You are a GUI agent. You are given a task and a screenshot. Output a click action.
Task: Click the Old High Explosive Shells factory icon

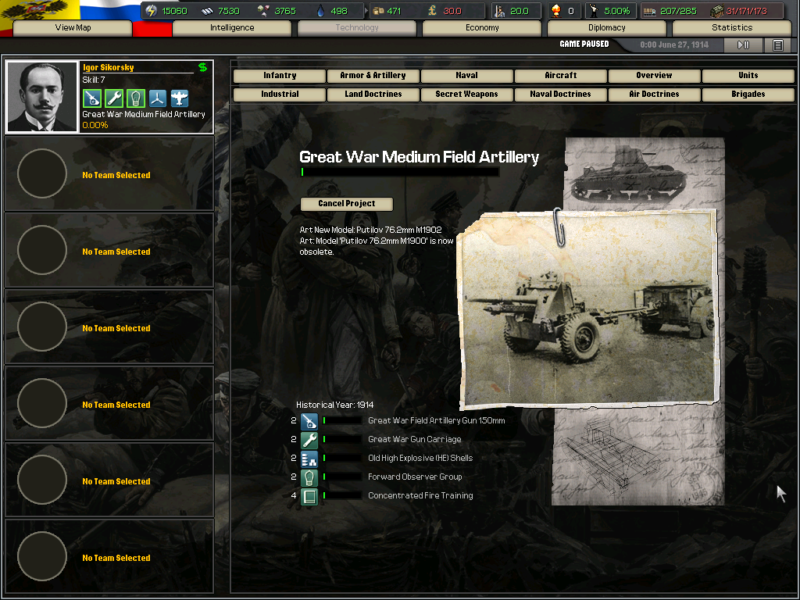(309, 459)
